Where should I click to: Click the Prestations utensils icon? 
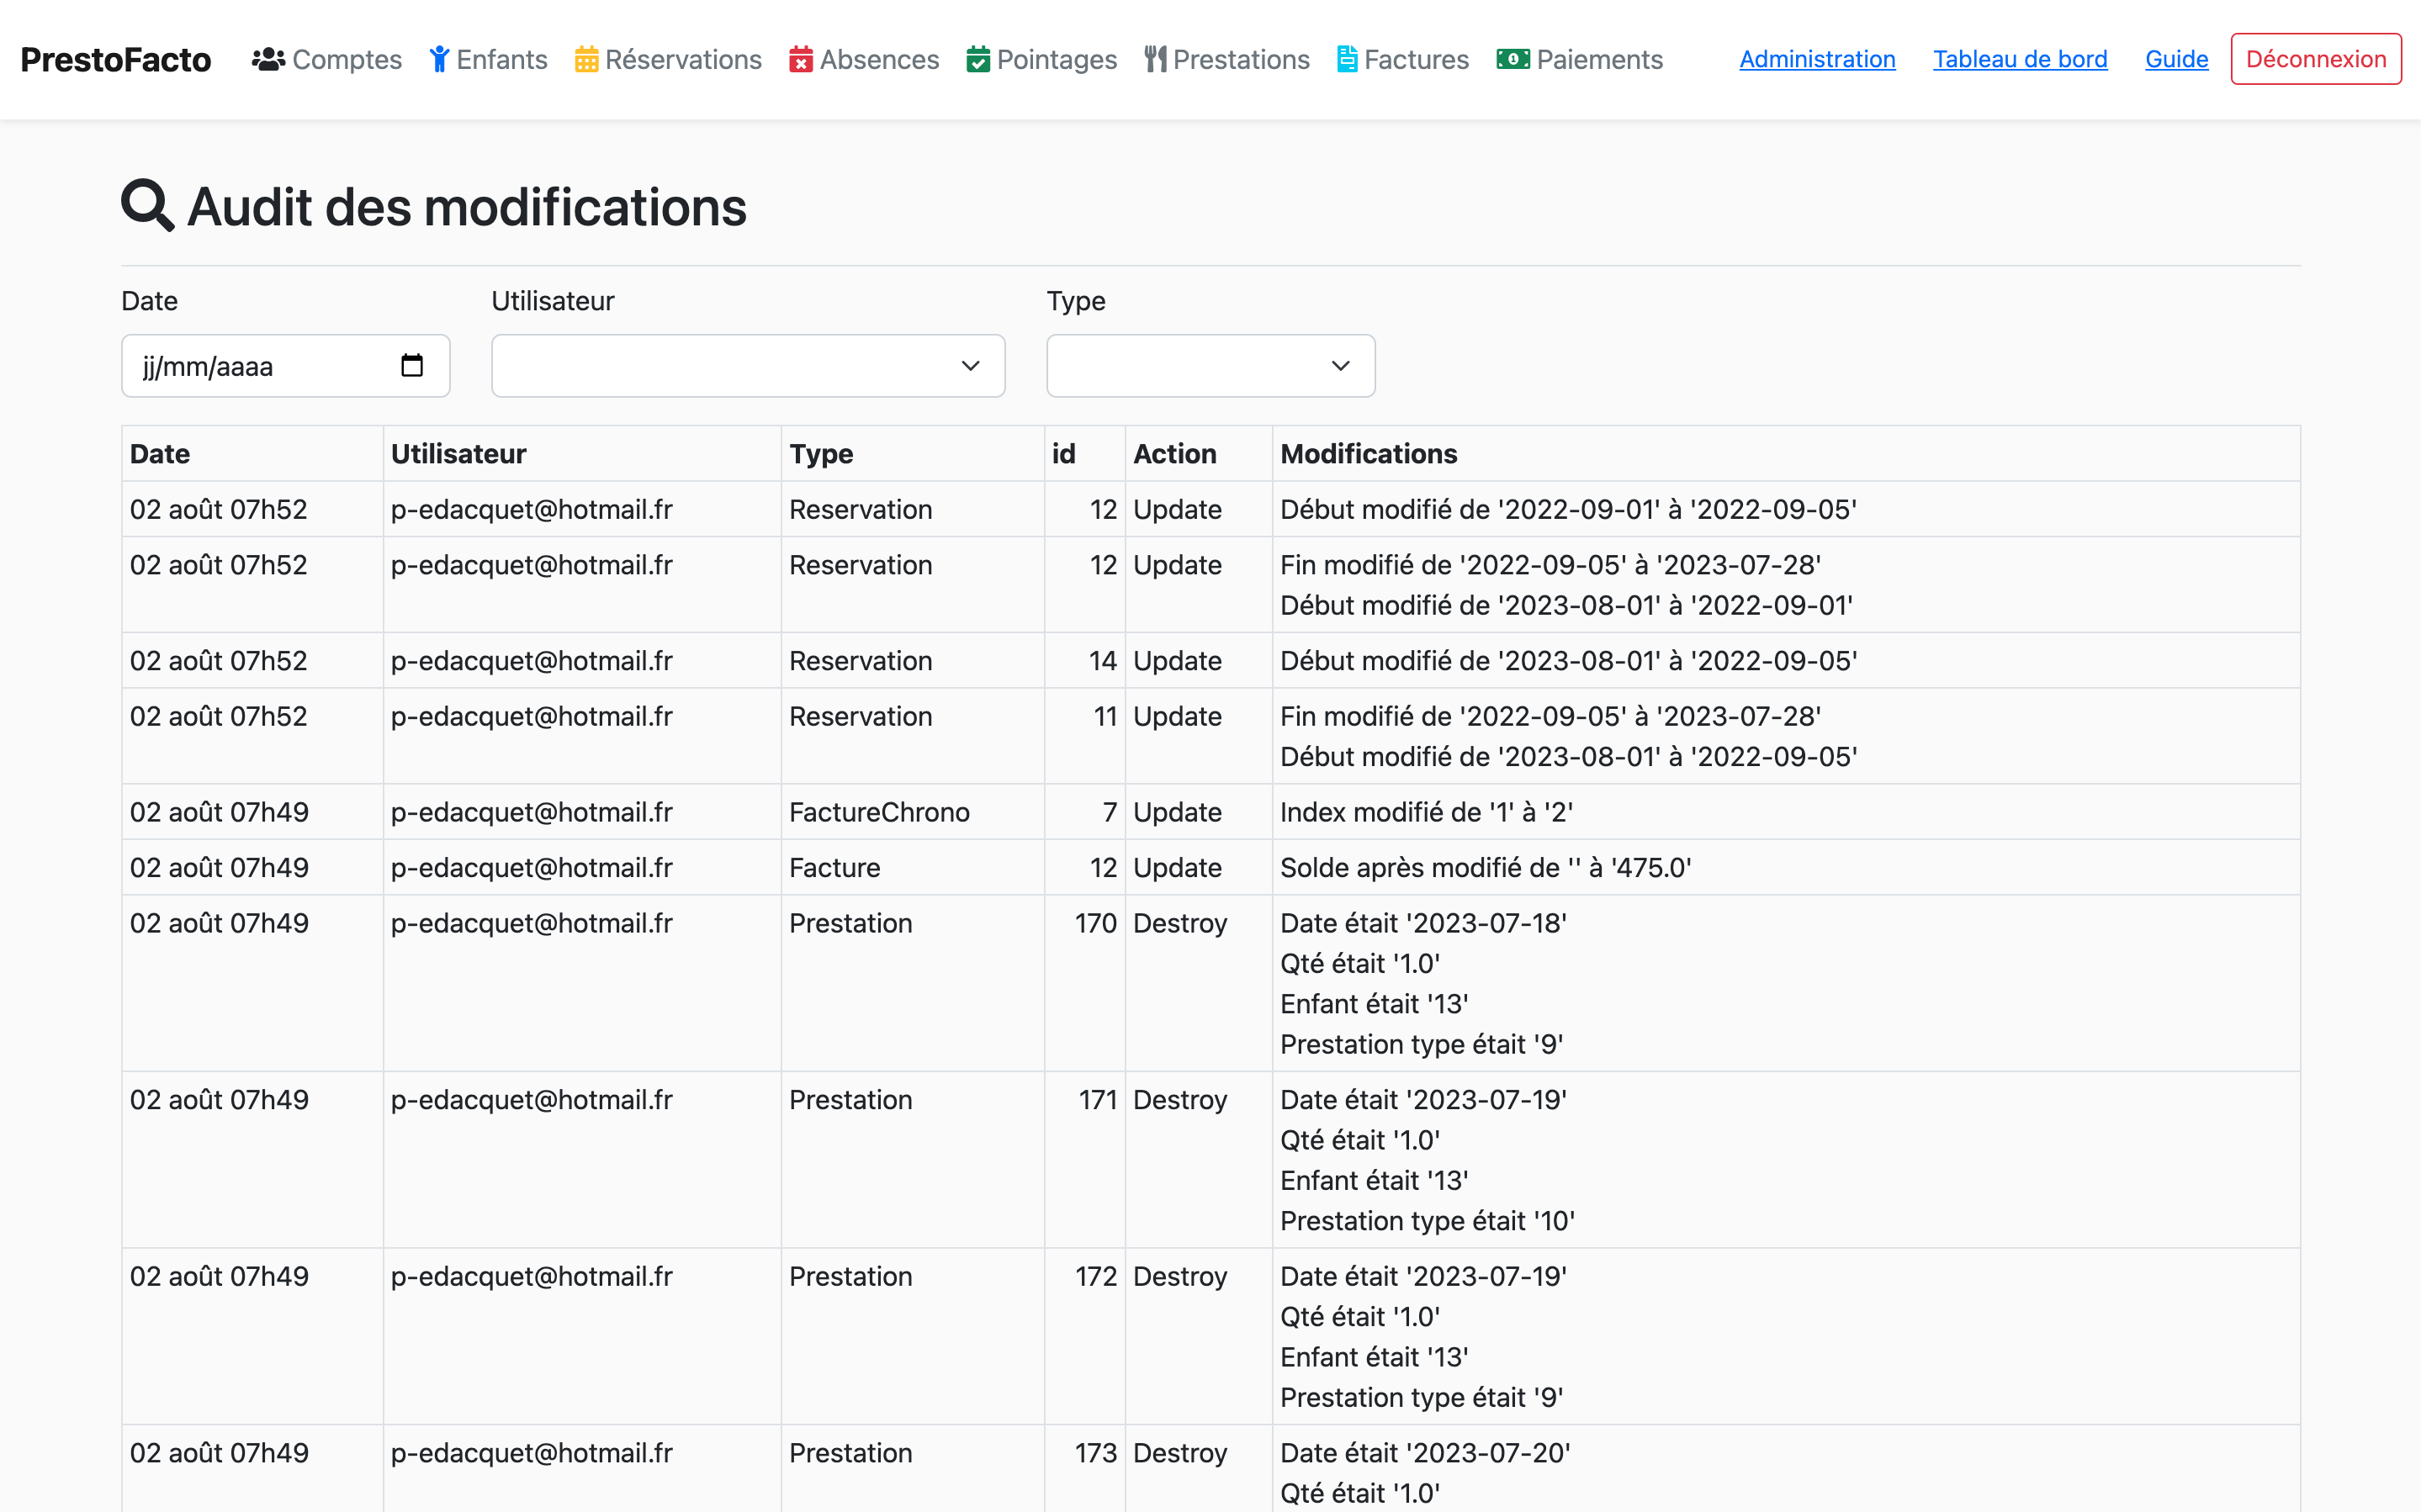pyautogui.click(x=1155, y=60)
